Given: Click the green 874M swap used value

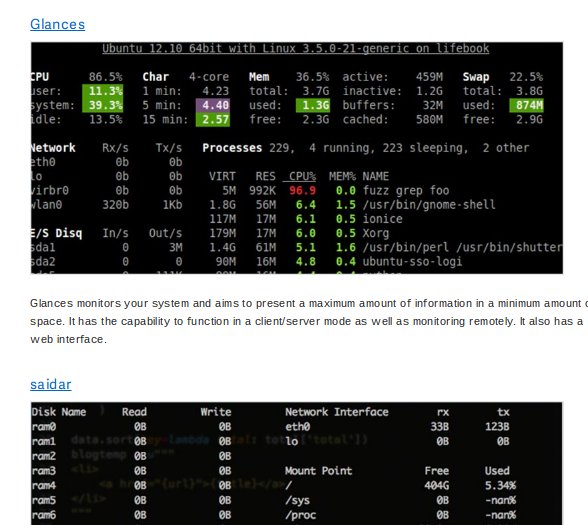Looking at the screenshot, I should point(526,105).
